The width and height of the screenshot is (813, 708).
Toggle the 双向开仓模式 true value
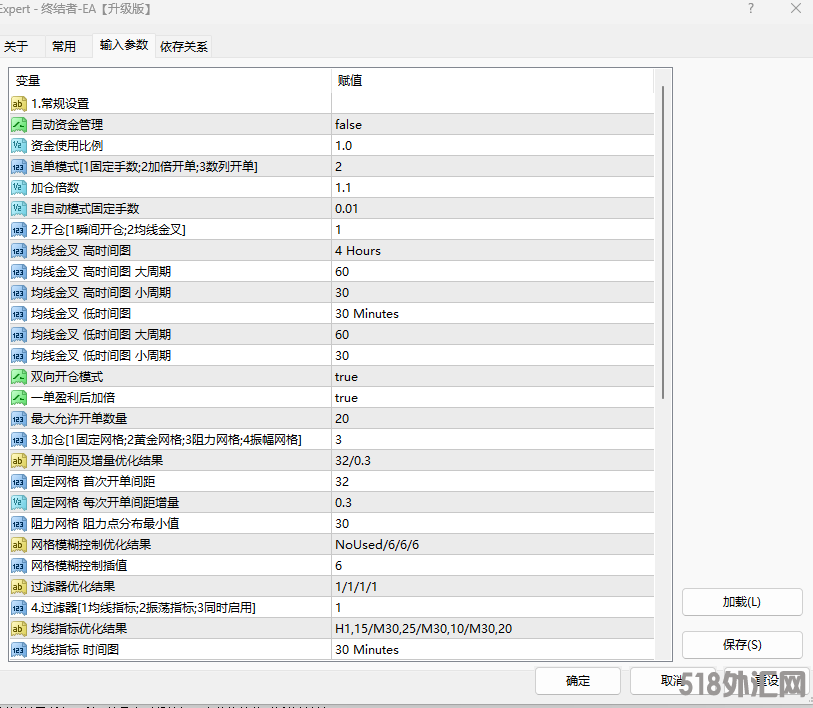point(492,377)
